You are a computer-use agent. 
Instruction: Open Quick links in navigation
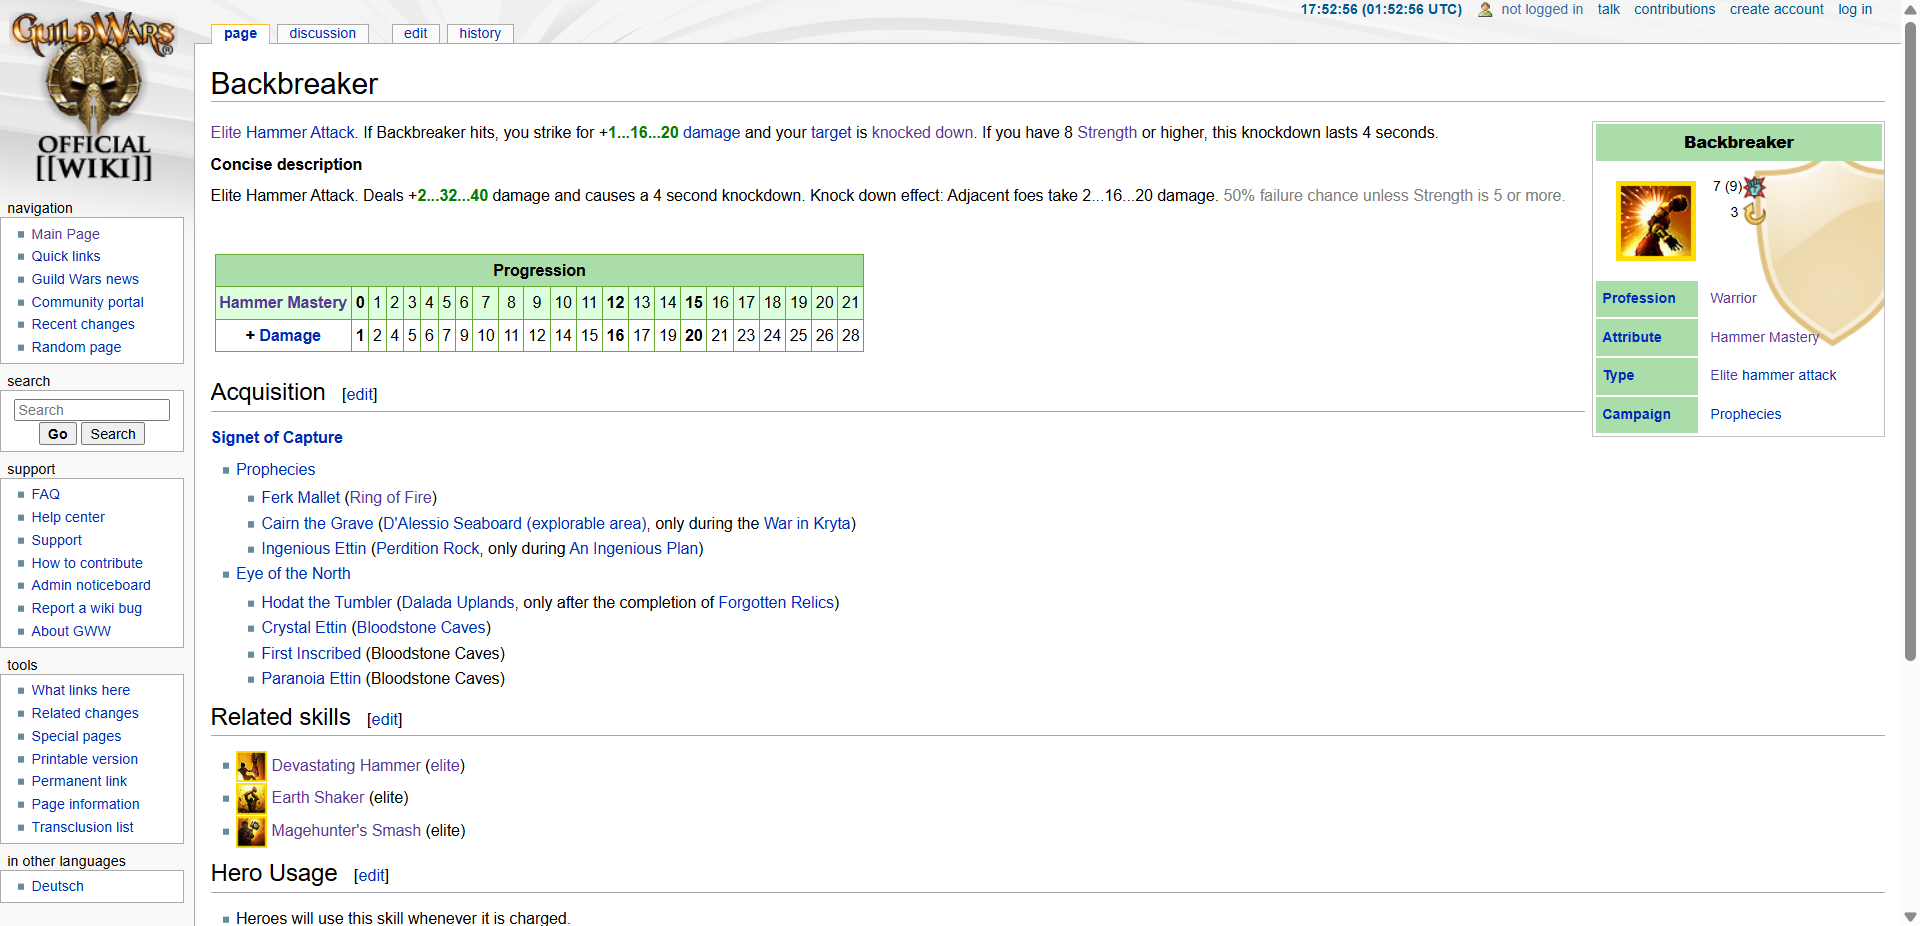point(66,256)
